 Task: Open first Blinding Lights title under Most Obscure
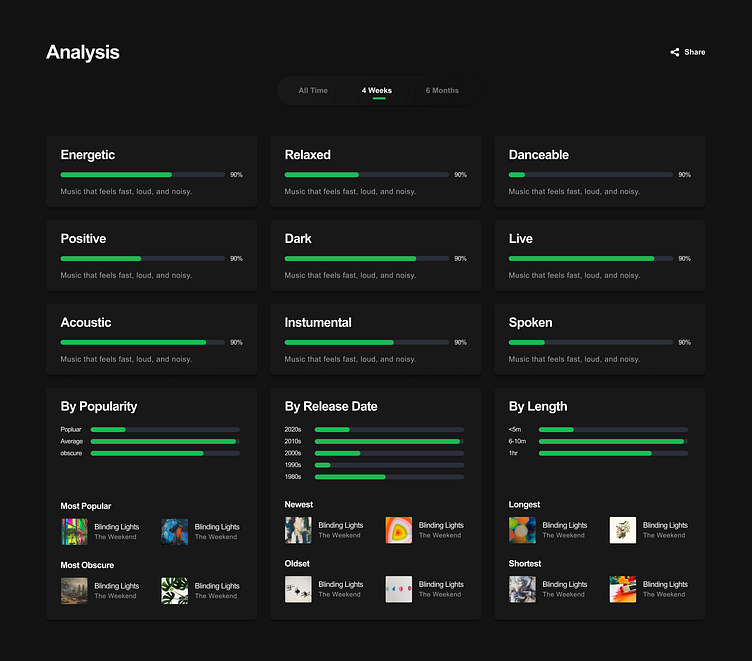pos(117,586)
